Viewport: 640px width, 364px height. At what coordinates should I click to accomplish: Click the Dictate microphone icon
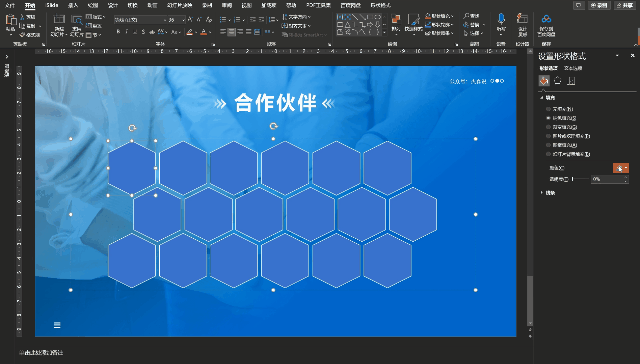(501, 23)
